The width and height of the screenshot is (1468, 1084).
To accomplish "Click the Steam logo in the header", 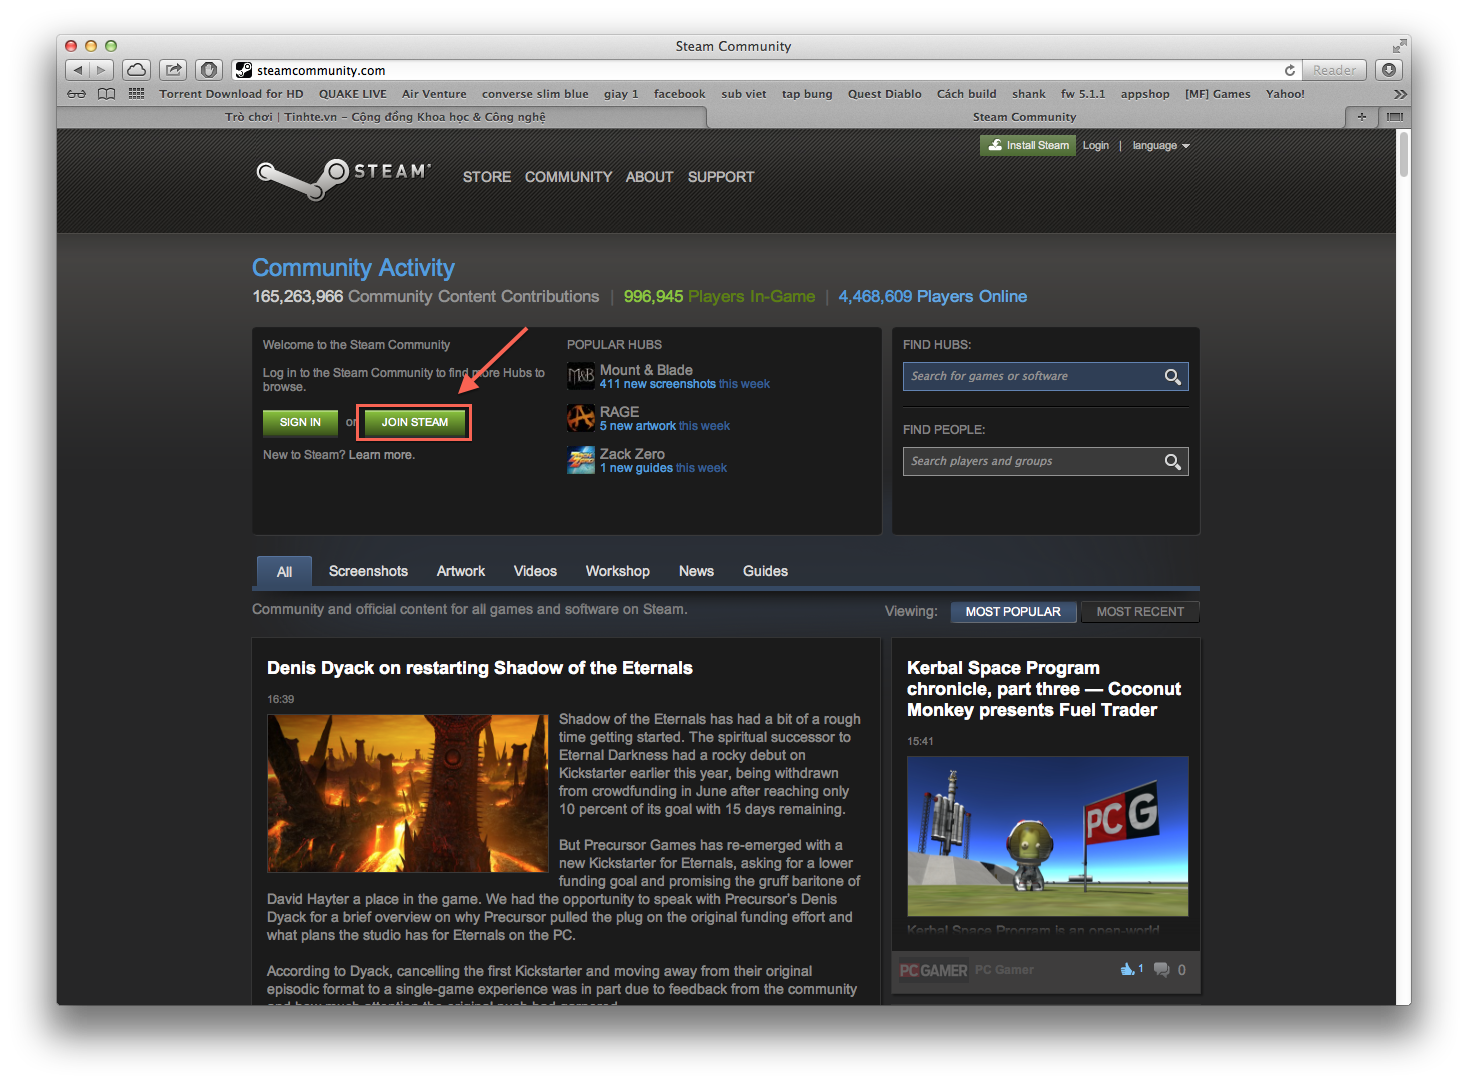I will pyautogui.click(x=344, y=178).
